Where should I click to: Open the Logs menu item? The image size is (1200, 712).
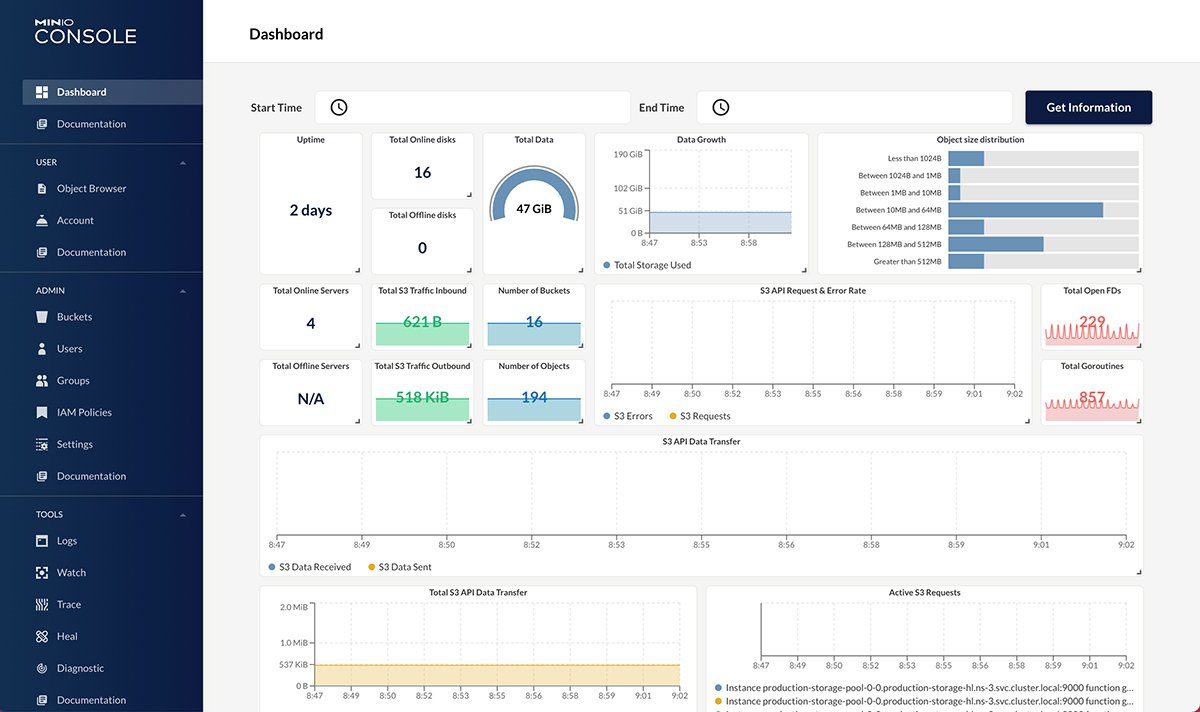[x=67, y=541]
